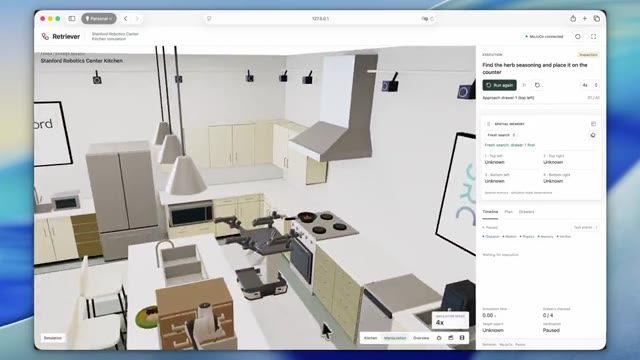Select the Kitchen camera view
640x360 pixels.
371,338
